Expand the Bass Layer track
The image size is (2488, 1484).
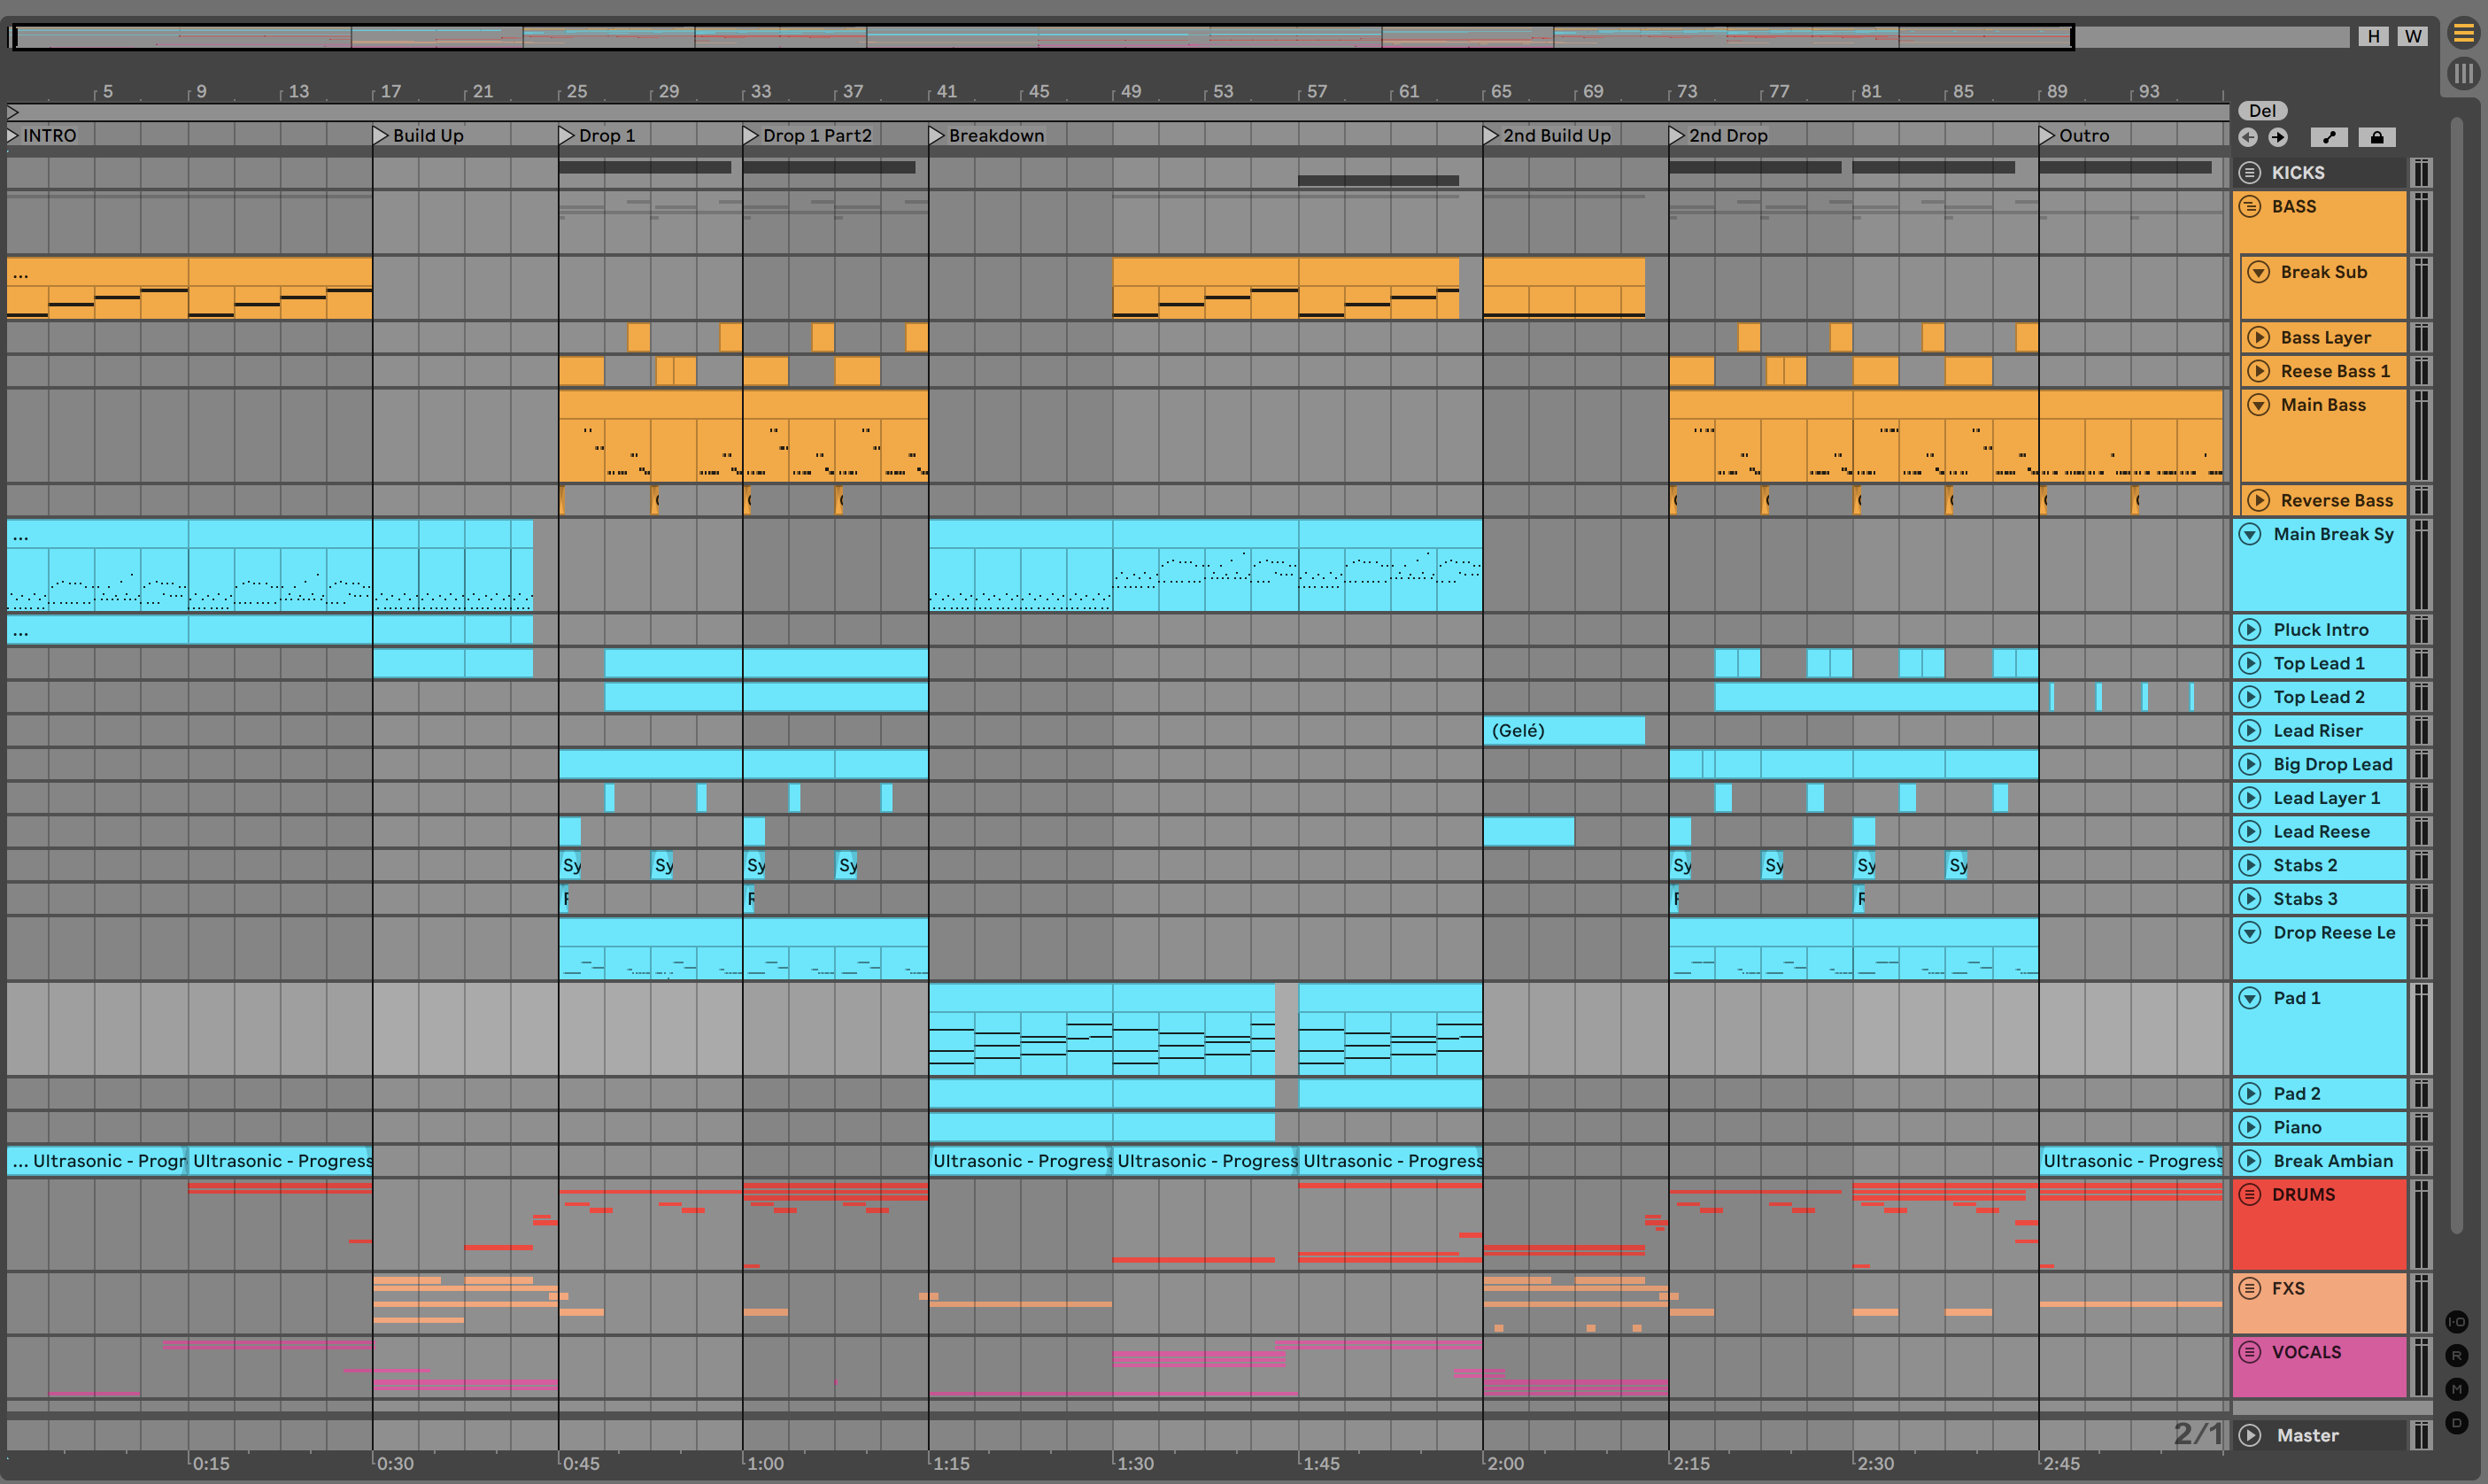pos(2259,337)
